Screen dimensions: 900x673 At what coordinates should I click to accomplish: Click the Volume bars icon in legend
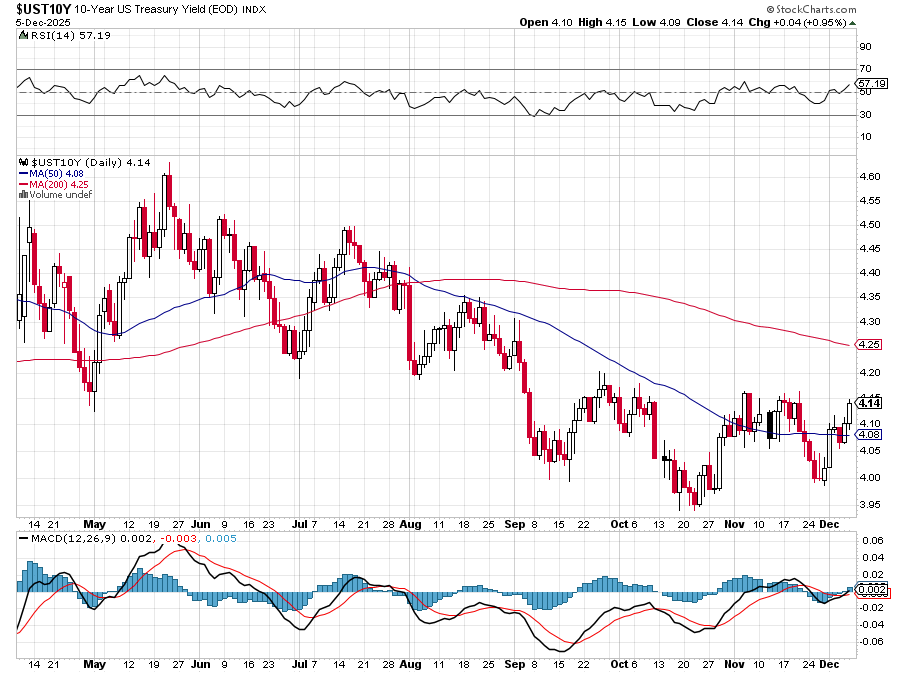click(x=24, y=194)
